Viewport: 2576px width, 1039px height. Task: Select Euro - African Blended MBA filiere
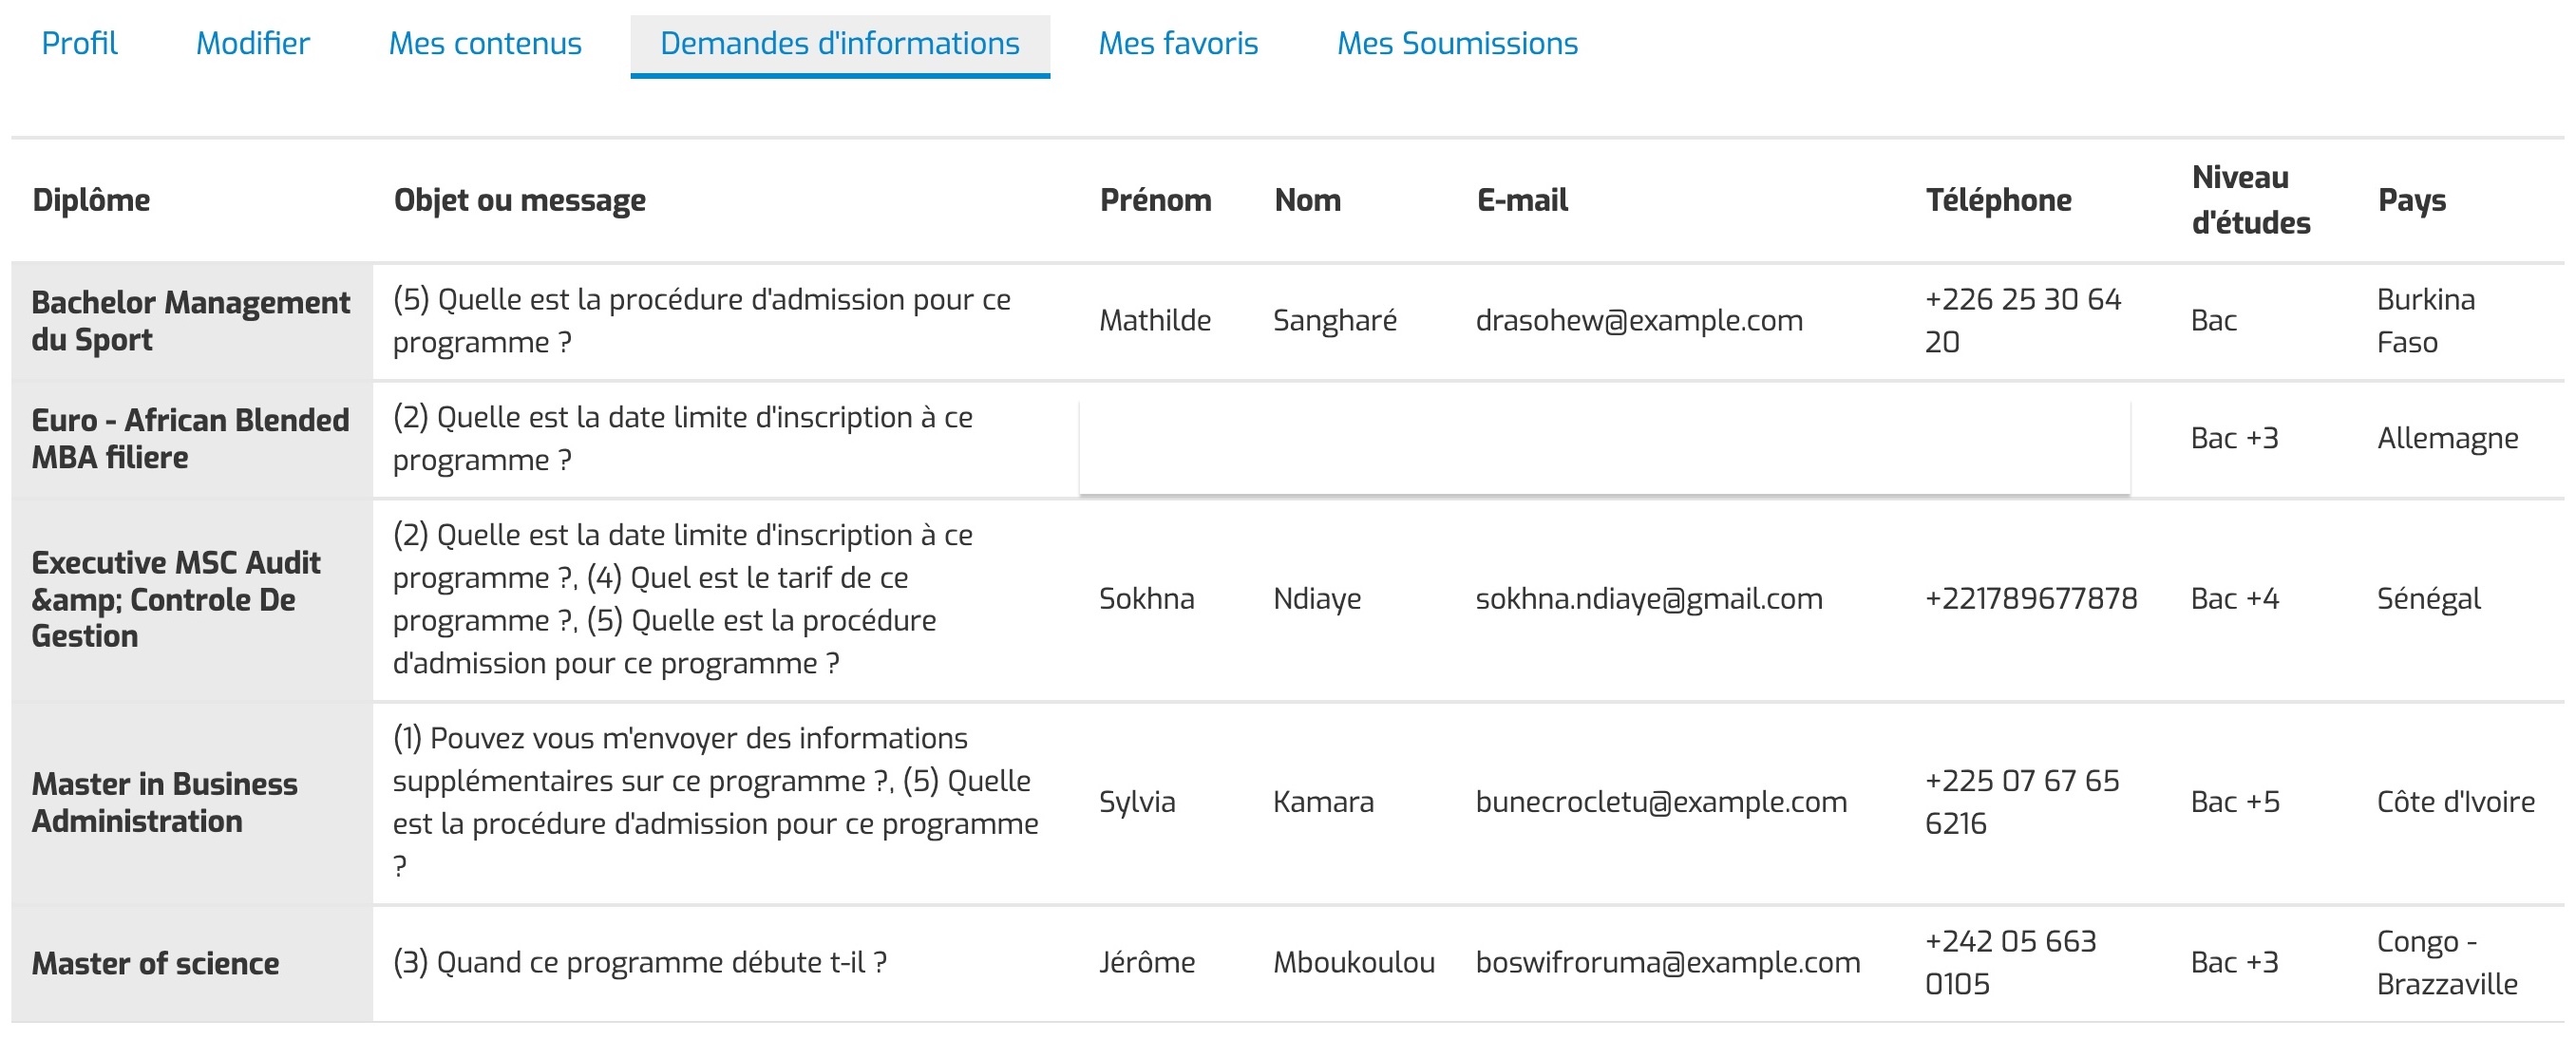[190, 439]
